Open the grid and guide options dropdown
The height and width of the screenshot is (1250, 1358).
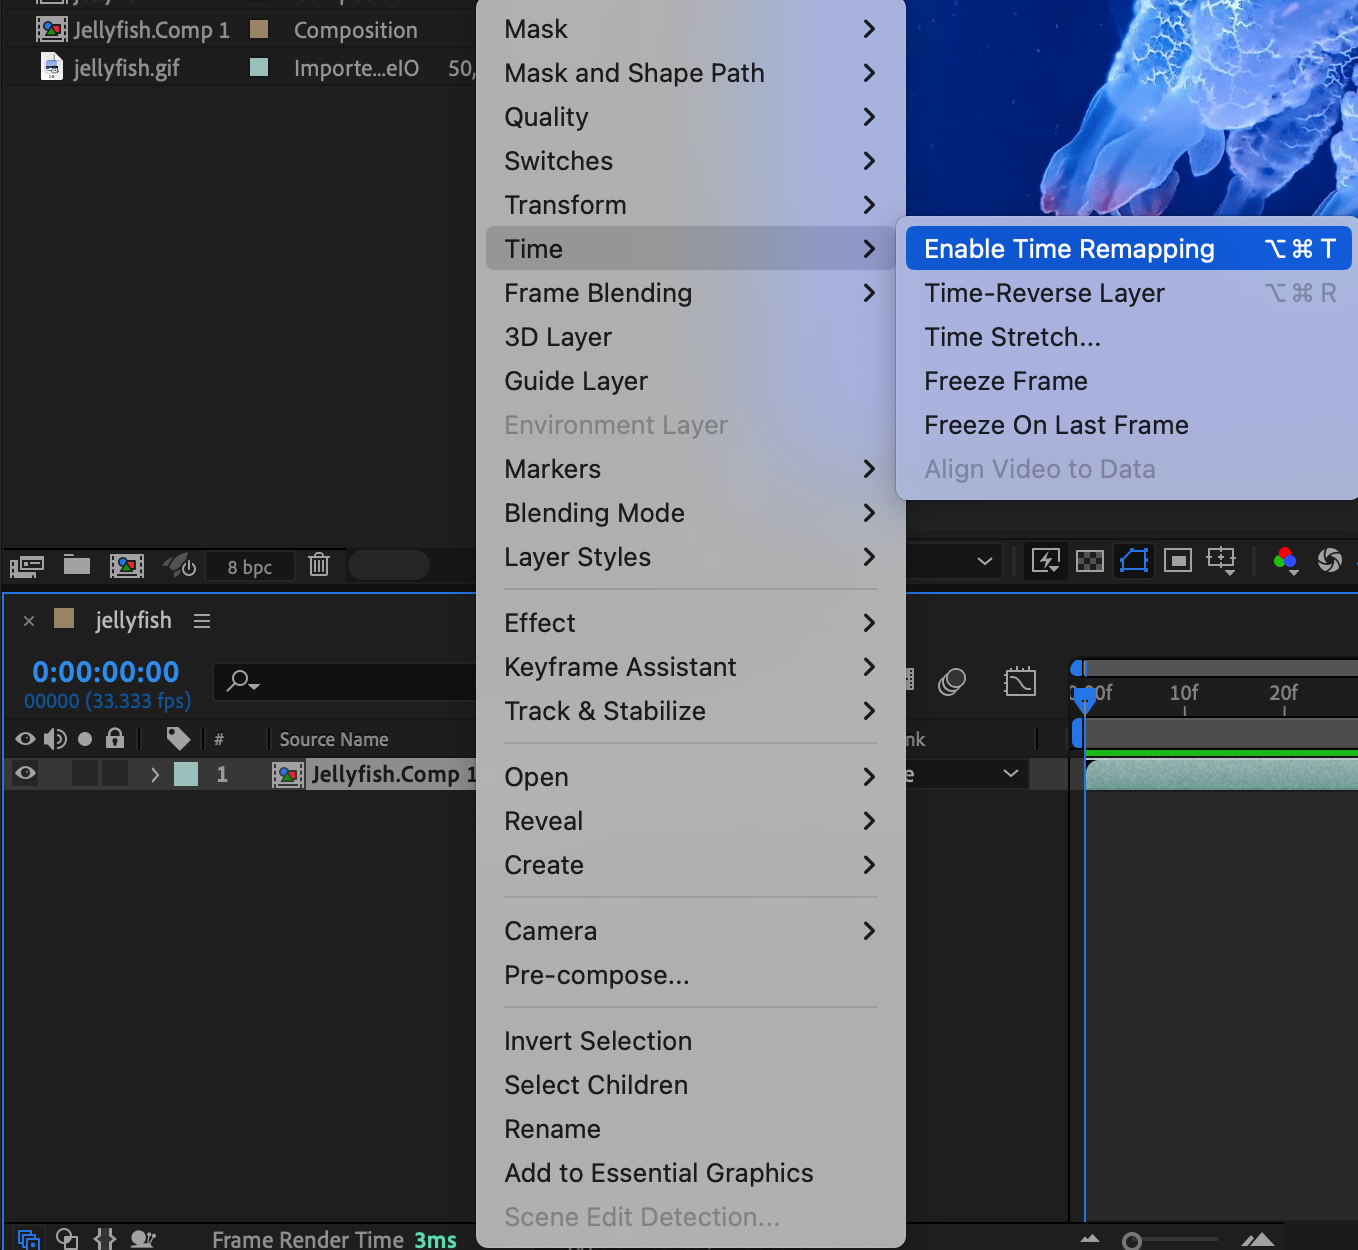(x=1222, y=561)
